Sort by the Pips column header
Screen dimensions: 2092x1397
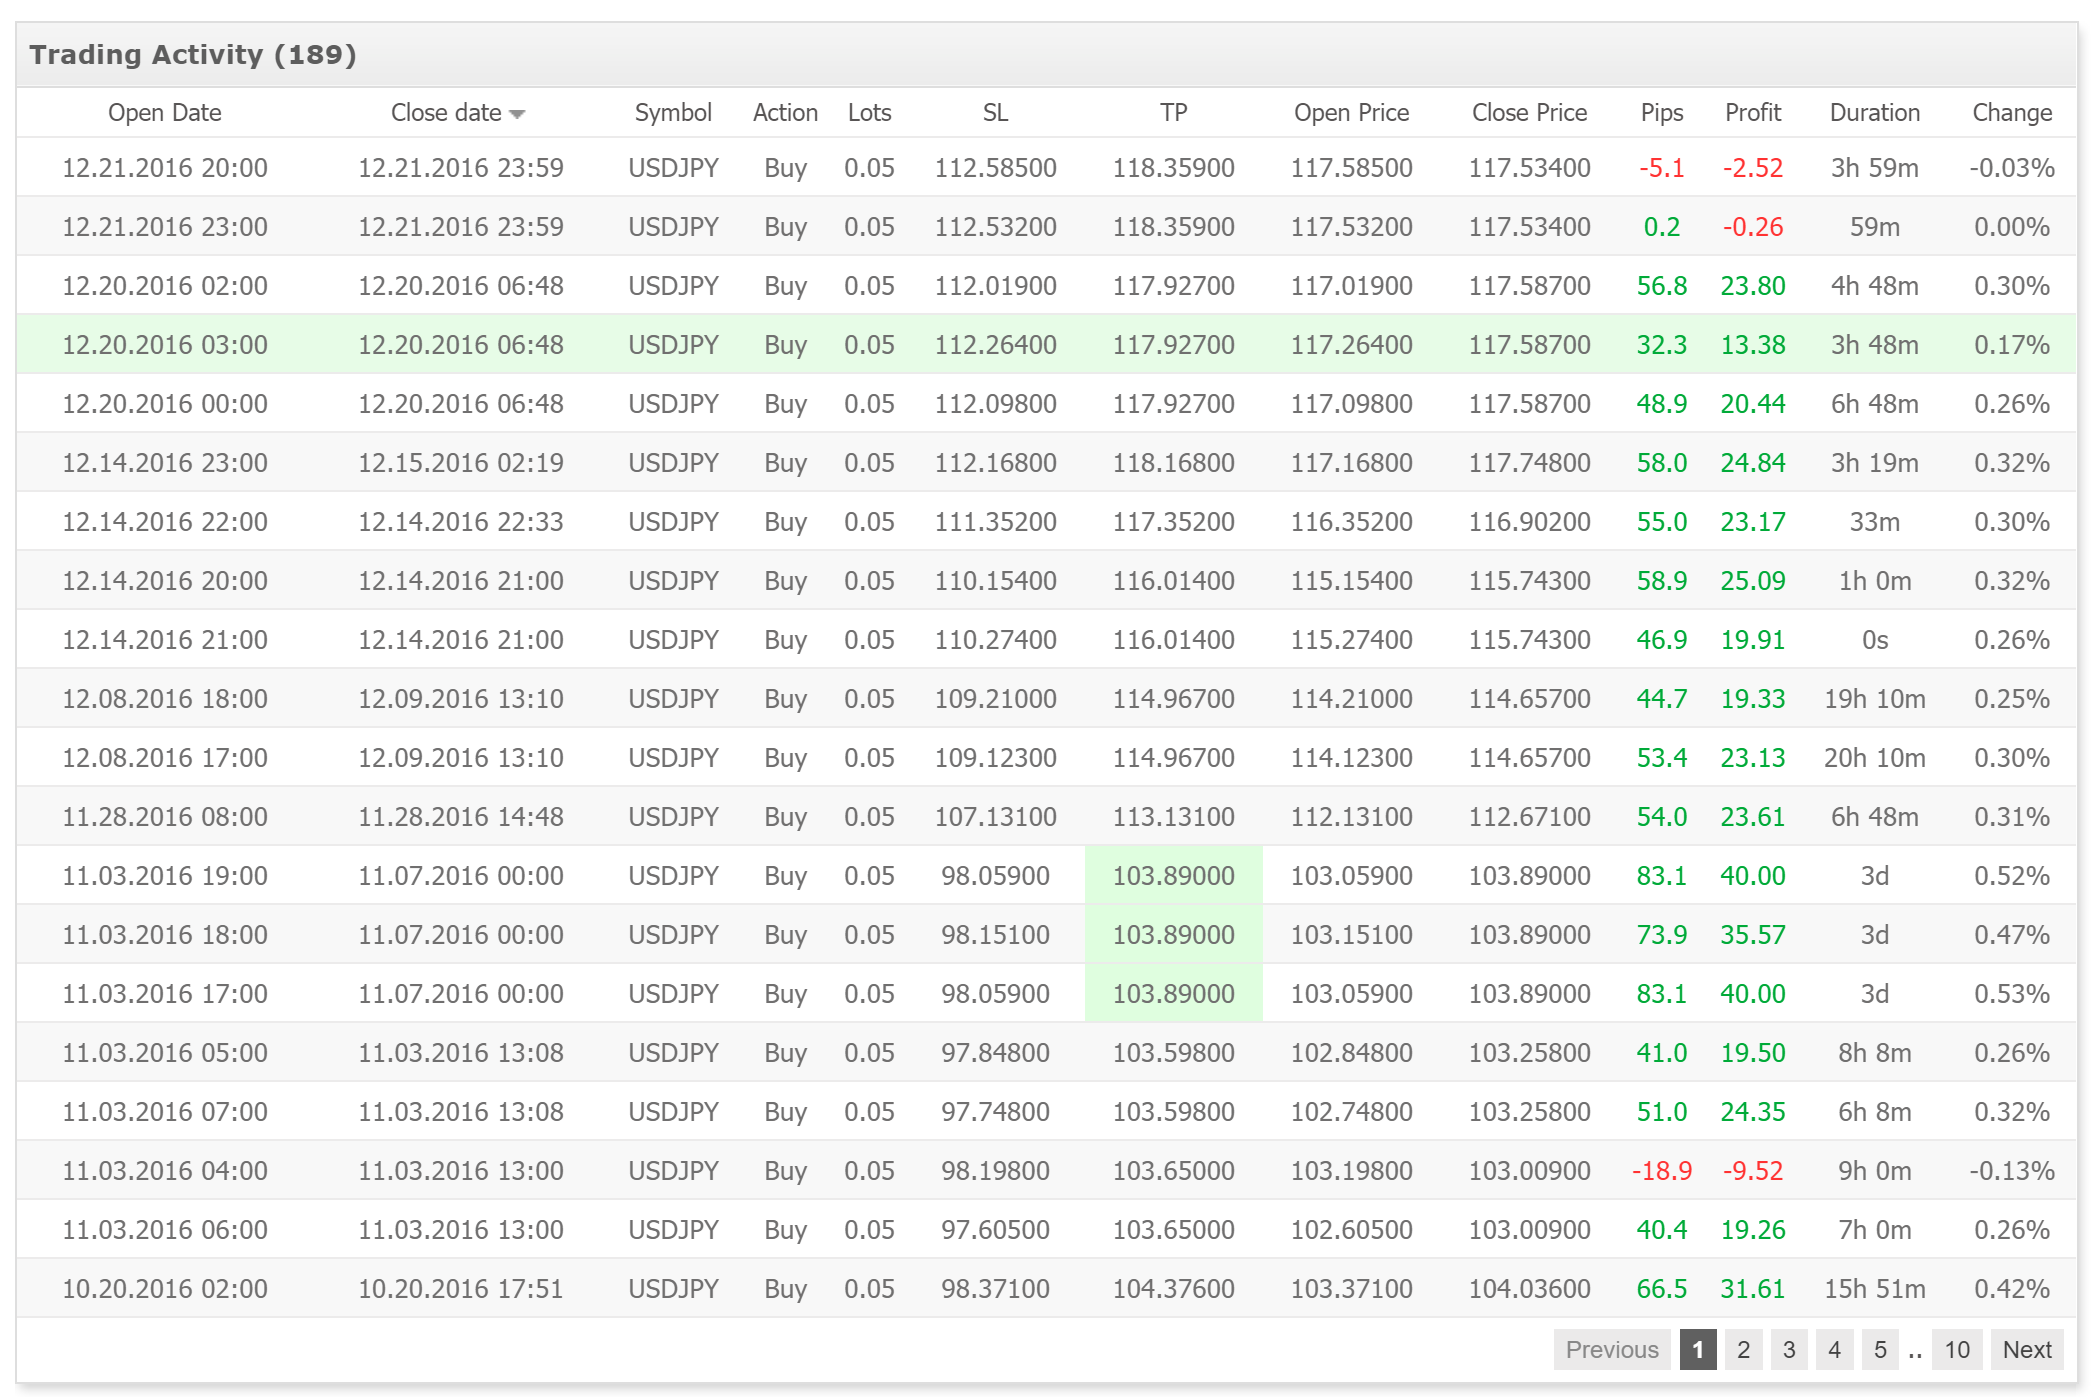[x=1661, y=113]
